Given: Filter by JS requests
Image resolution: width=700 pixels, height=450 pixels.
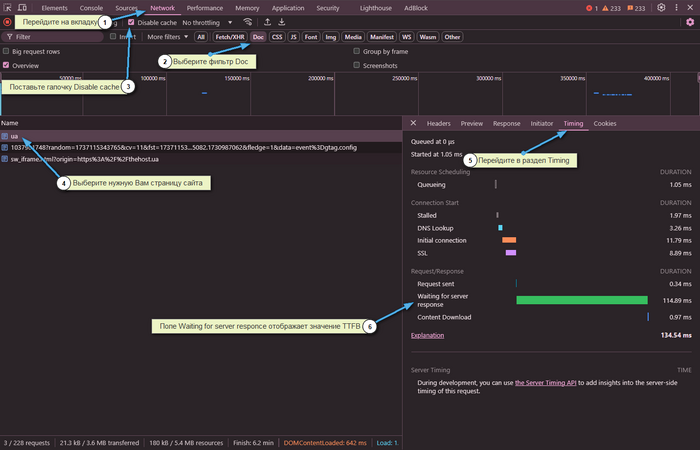Looking at the screenshot, I should pyautogui.click(x=293, y=37).
